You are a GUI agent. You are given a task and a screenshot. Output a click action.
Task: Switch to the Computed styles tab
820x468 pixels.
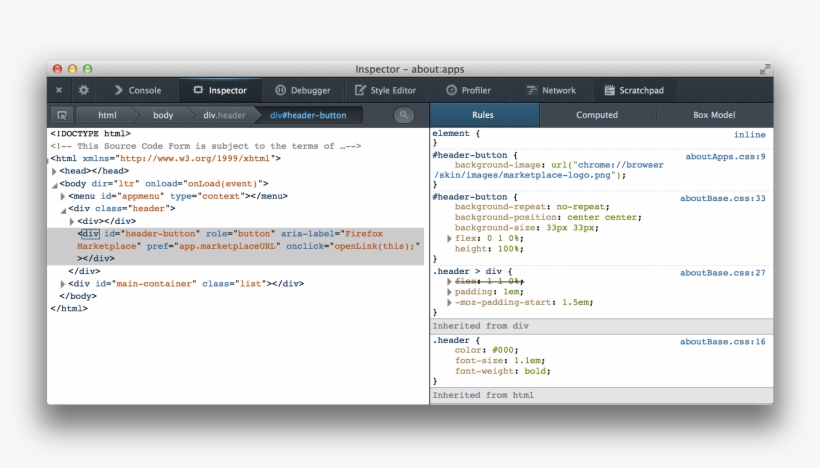pos(596,115)
